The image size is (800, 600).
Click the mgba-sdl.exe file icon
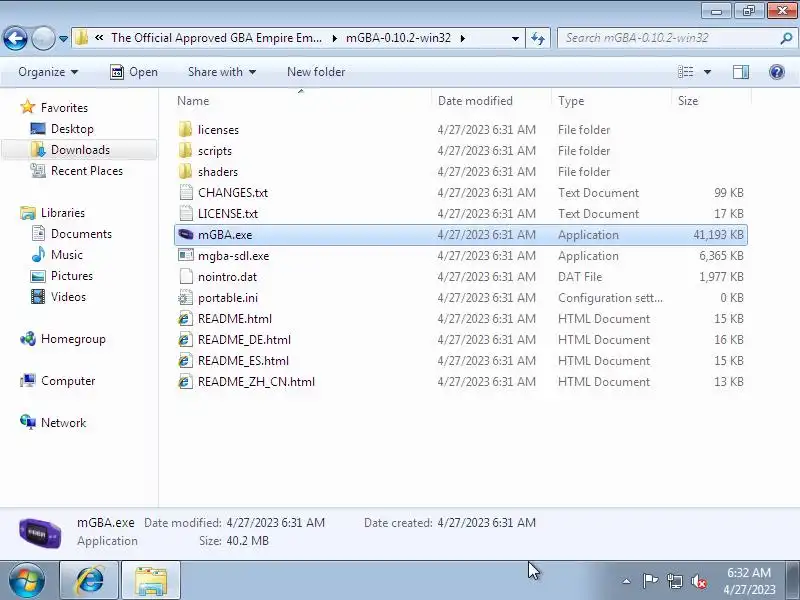[x=186, y=256]
